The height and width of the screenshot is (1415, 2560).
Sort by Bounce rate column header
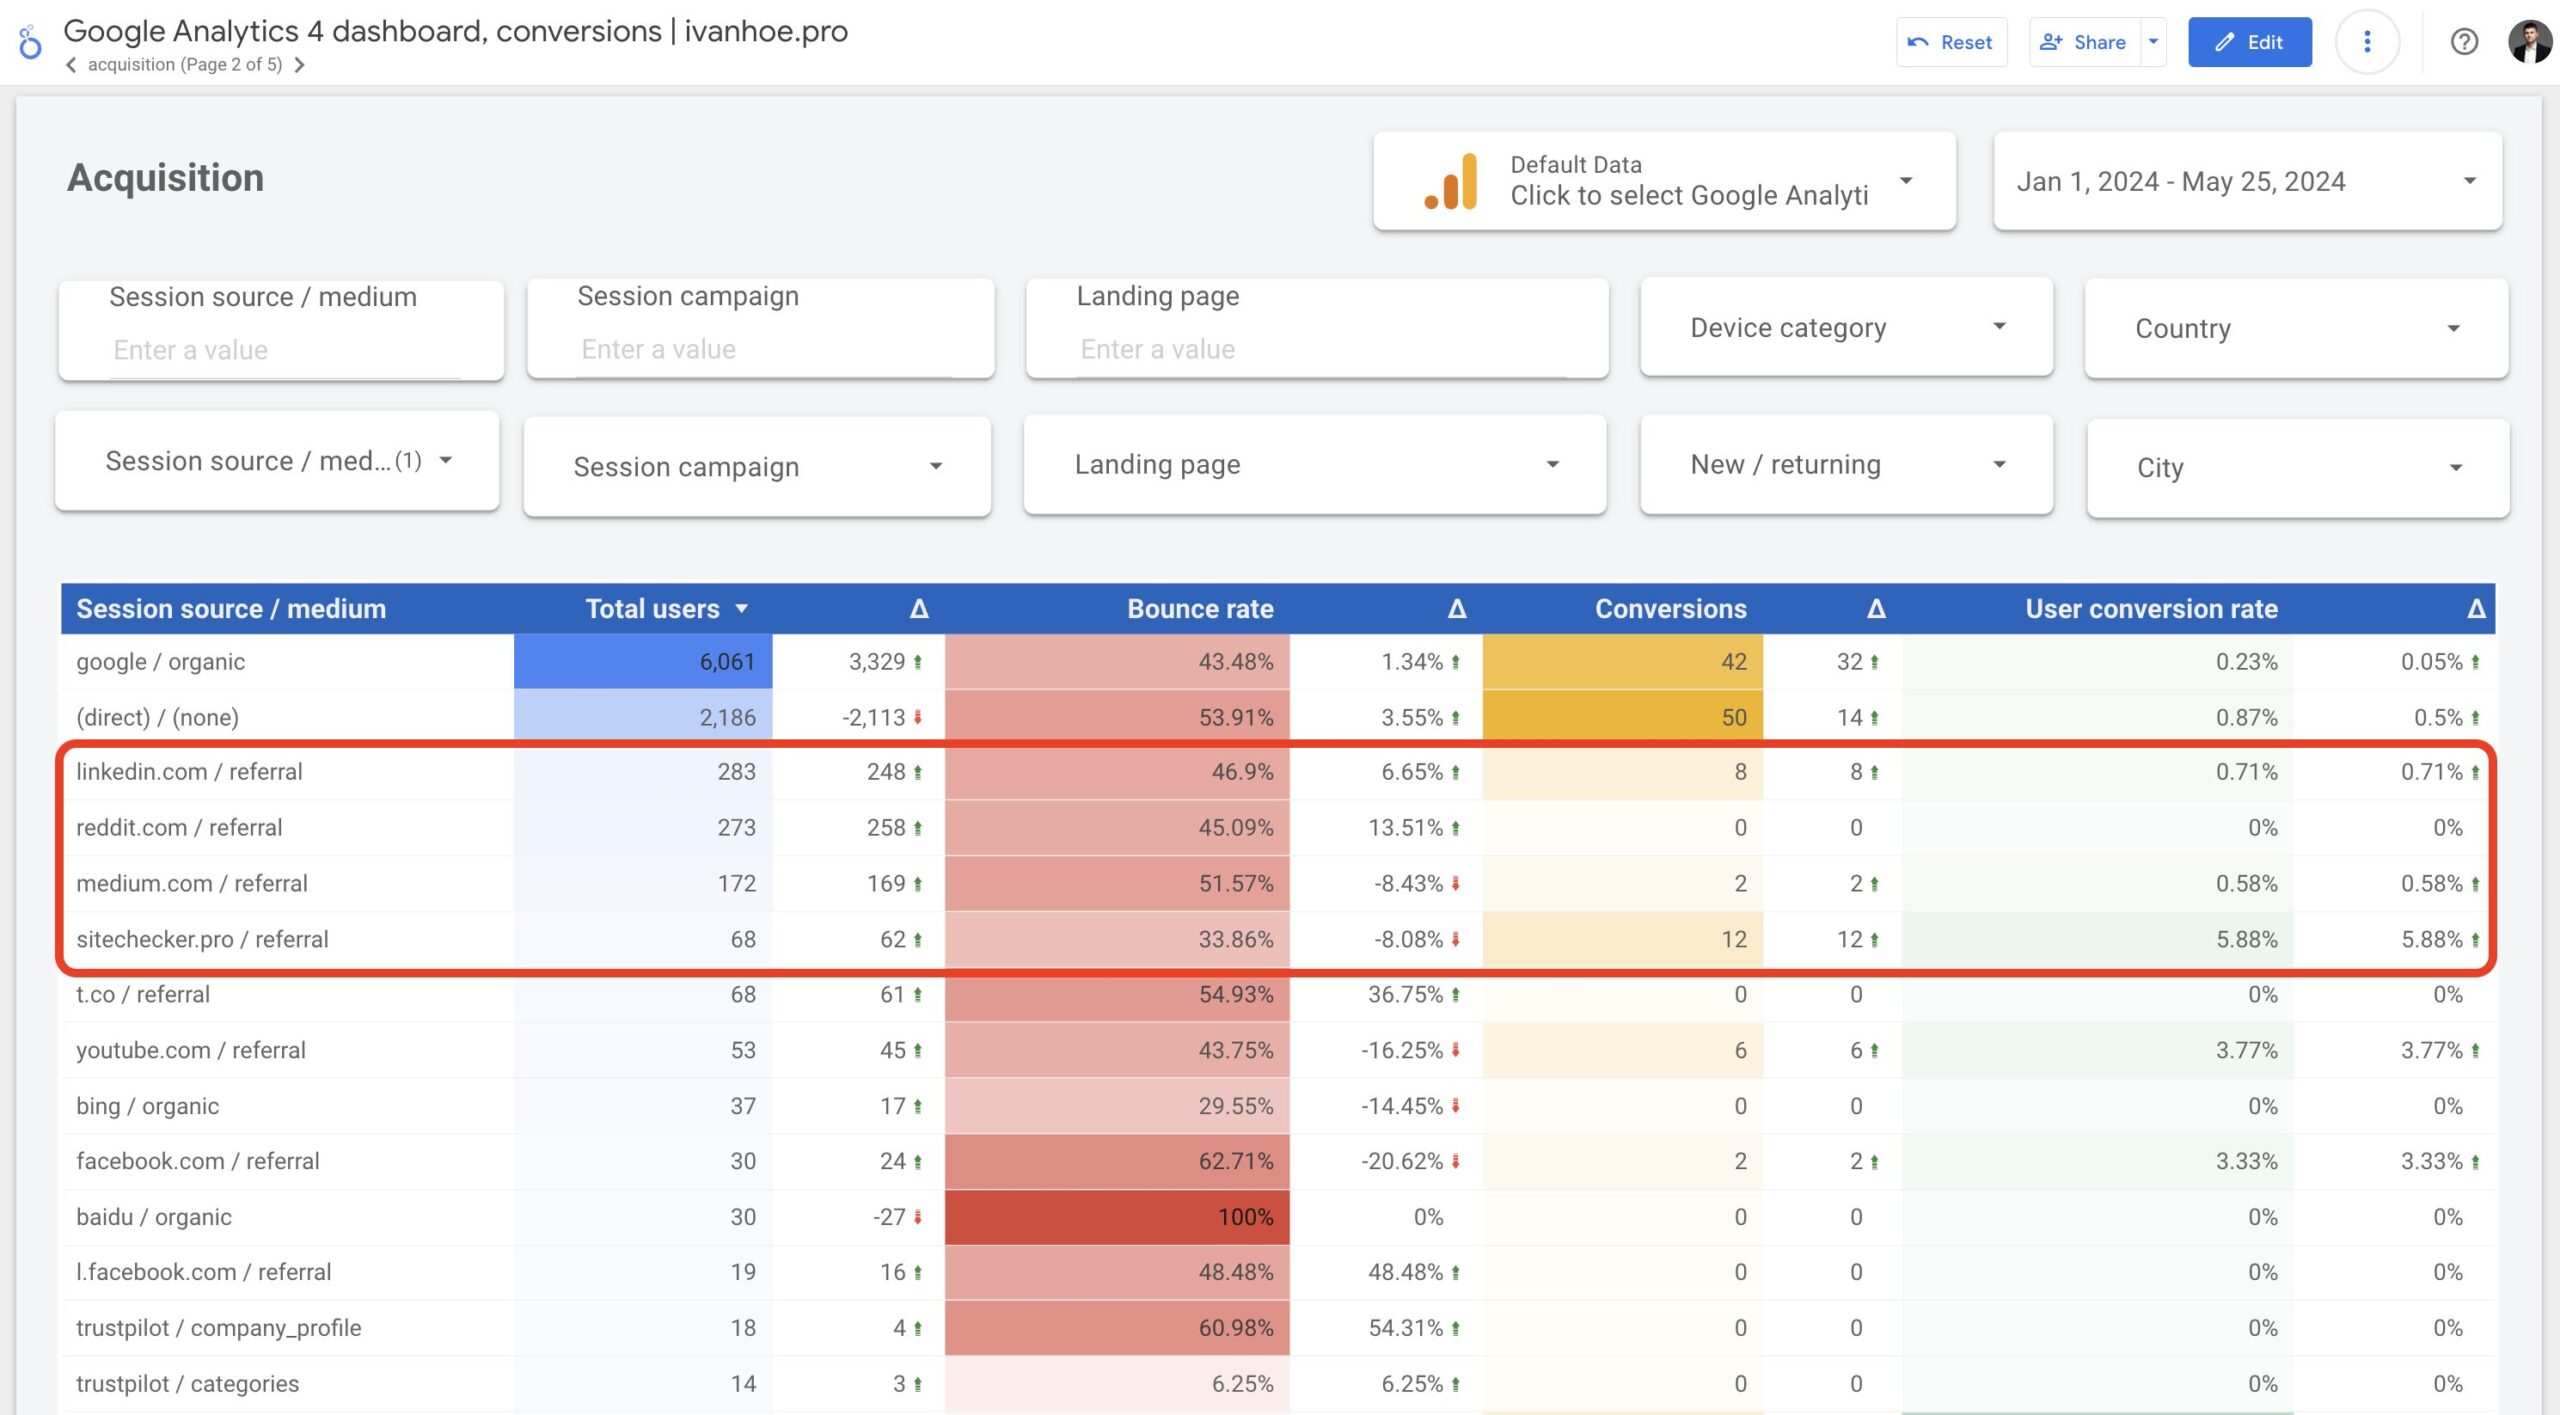coord(1200,609)
